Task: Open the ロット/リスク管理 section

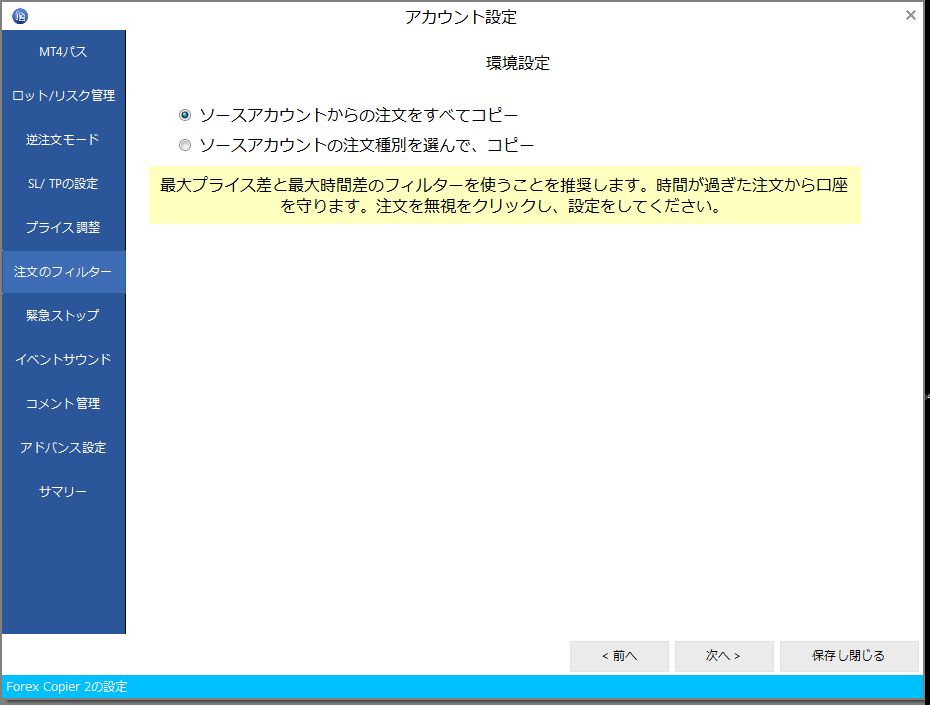Action: pyautogui.click(x=63, y=95)
